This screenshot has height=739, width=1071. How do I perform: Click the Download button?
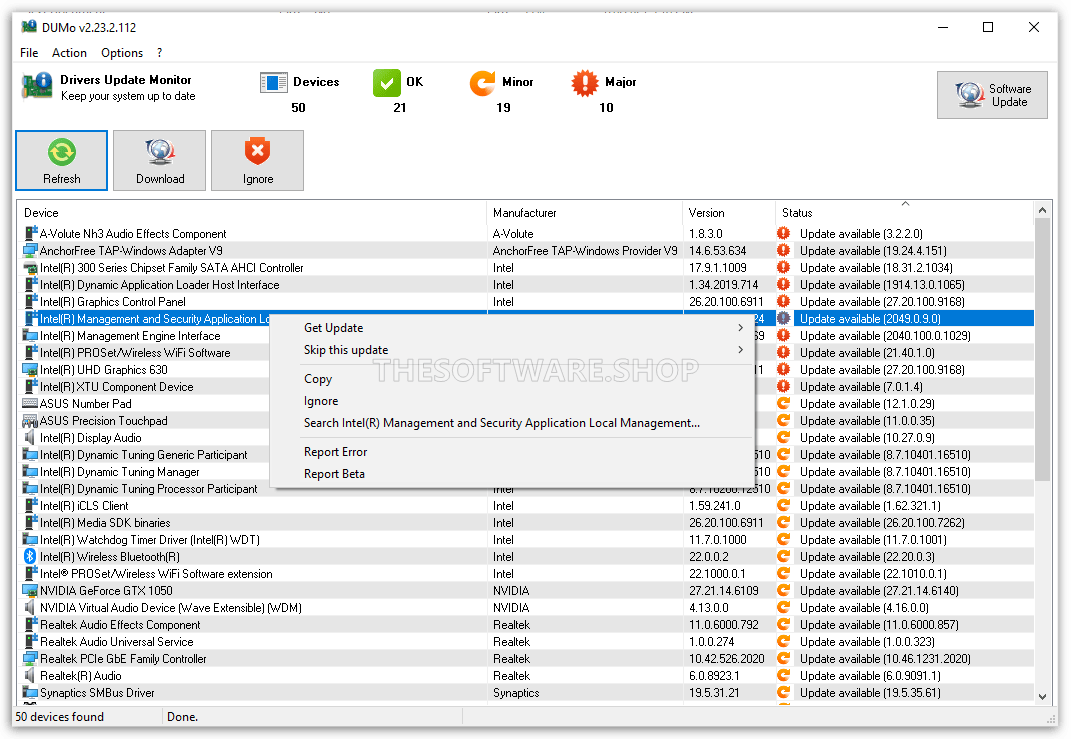159,161
